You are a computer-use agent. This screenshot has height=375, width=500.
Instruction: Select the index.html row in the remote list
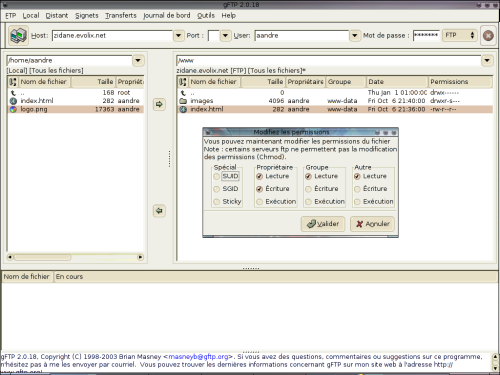coord(335,109)
